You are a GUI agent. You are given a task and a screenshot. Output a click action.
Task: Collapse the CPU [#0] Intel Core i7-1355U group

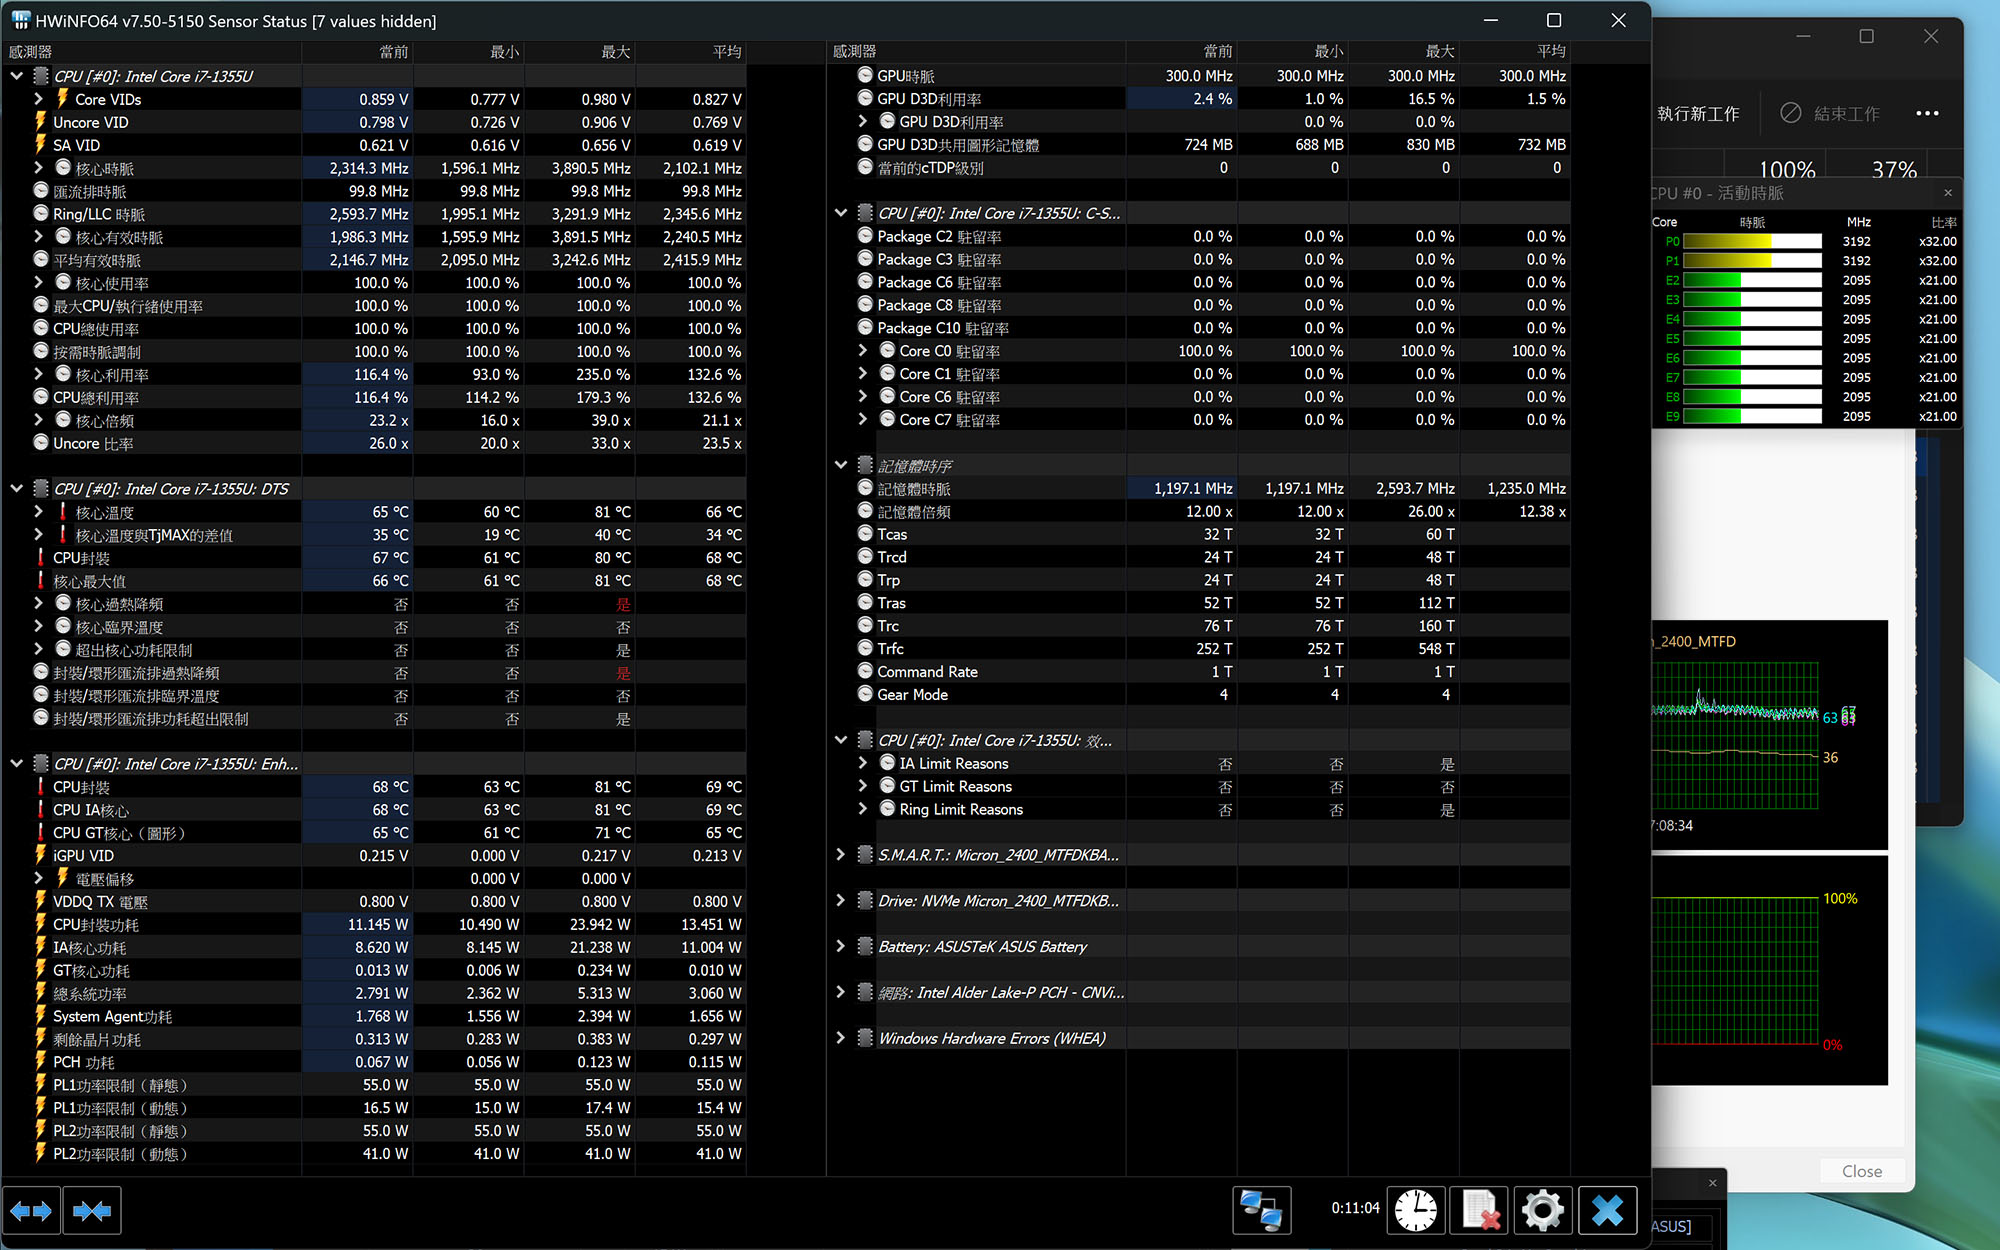click(x=17, y=76)
